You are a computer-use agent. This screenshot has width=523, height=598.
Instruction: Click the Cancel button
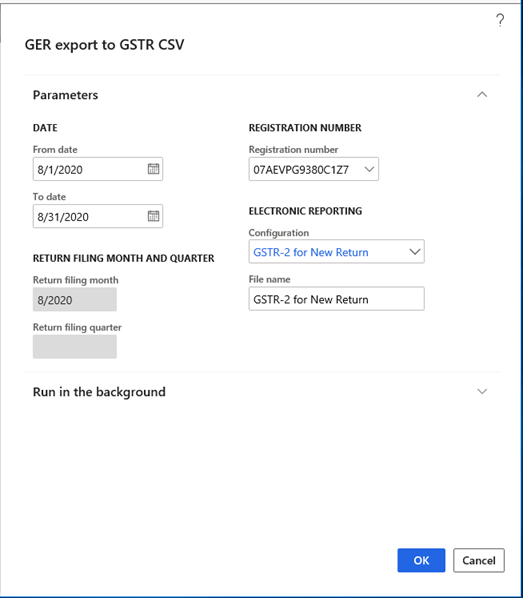point(479,560)
